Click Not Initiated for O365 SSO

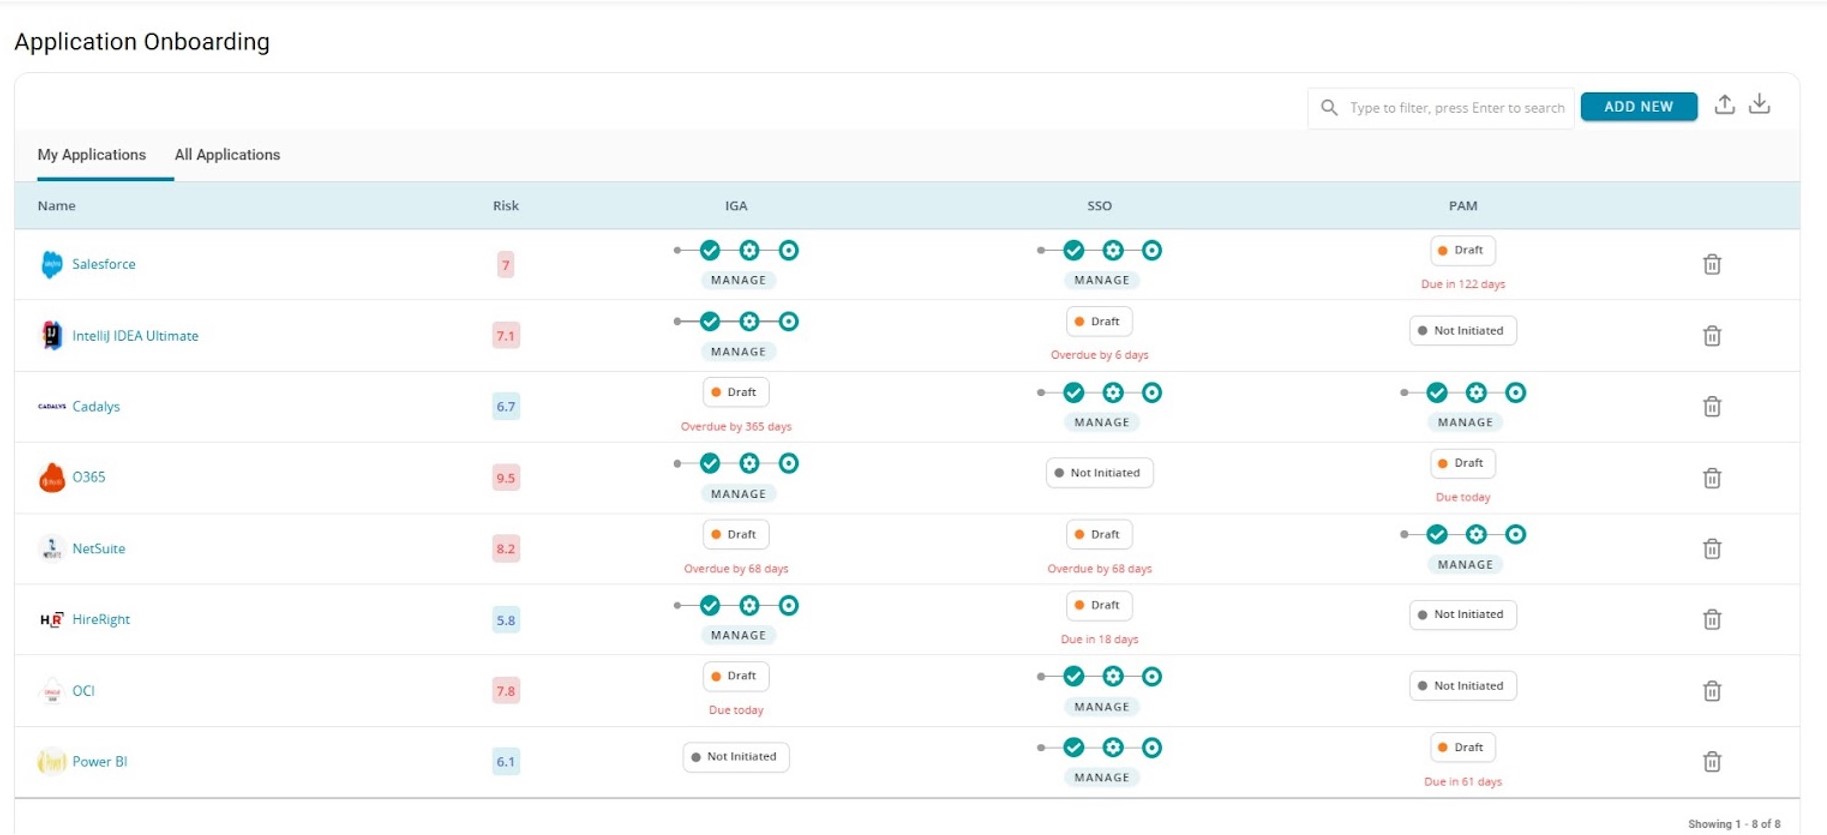[x=1099, y=472]
